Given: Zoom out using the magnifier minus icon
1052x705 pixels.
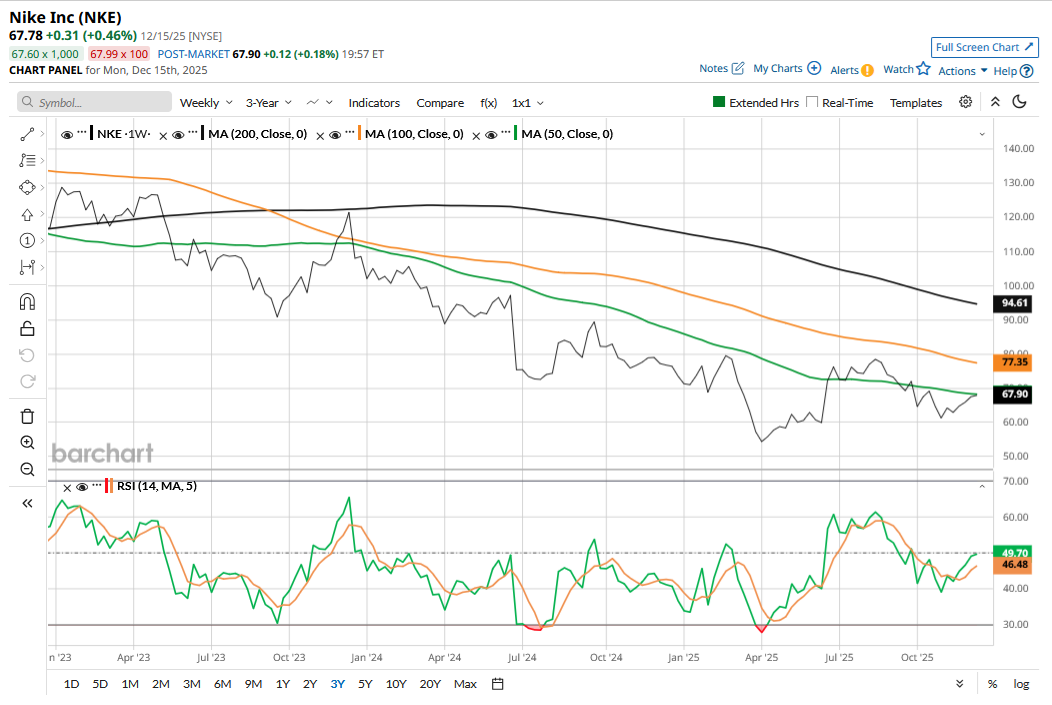Looking at the screenshot, I should (x=27, y=469).
